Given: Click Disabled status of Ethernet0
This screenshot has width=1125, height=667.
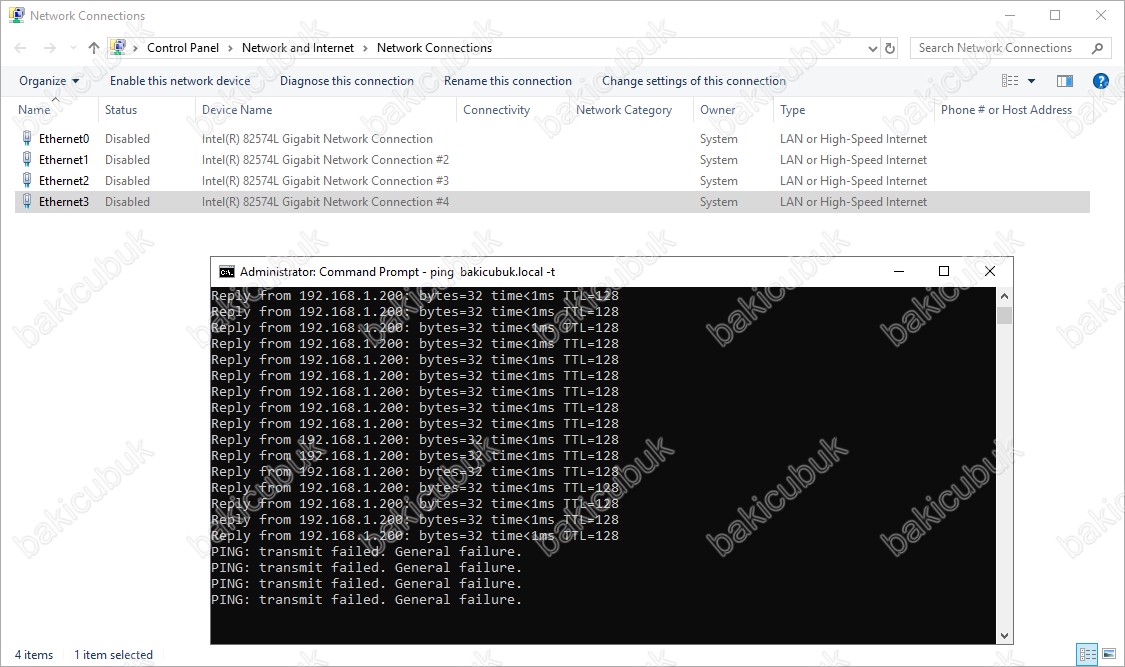Looking at the screenshot, I should tap(127, 138).
